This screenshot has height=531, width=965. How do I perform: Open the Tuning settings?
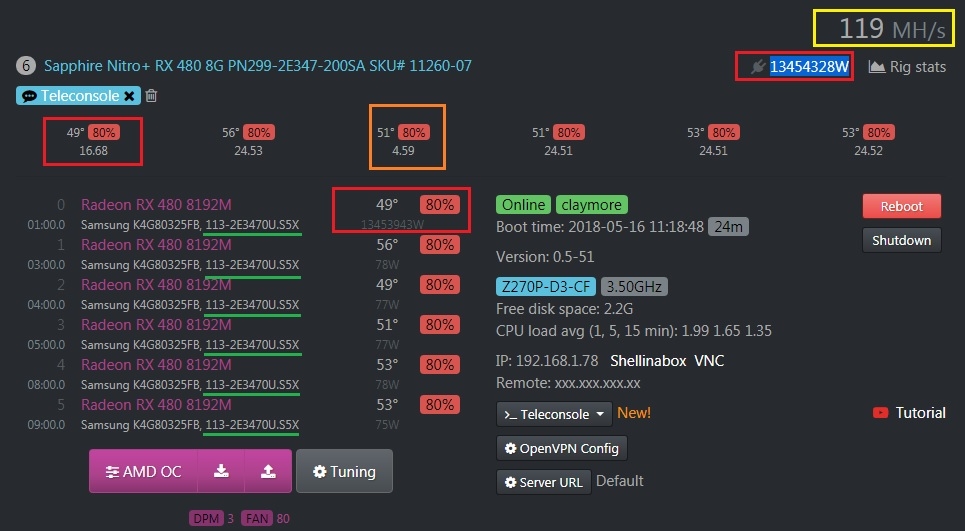tap(344, 471)
